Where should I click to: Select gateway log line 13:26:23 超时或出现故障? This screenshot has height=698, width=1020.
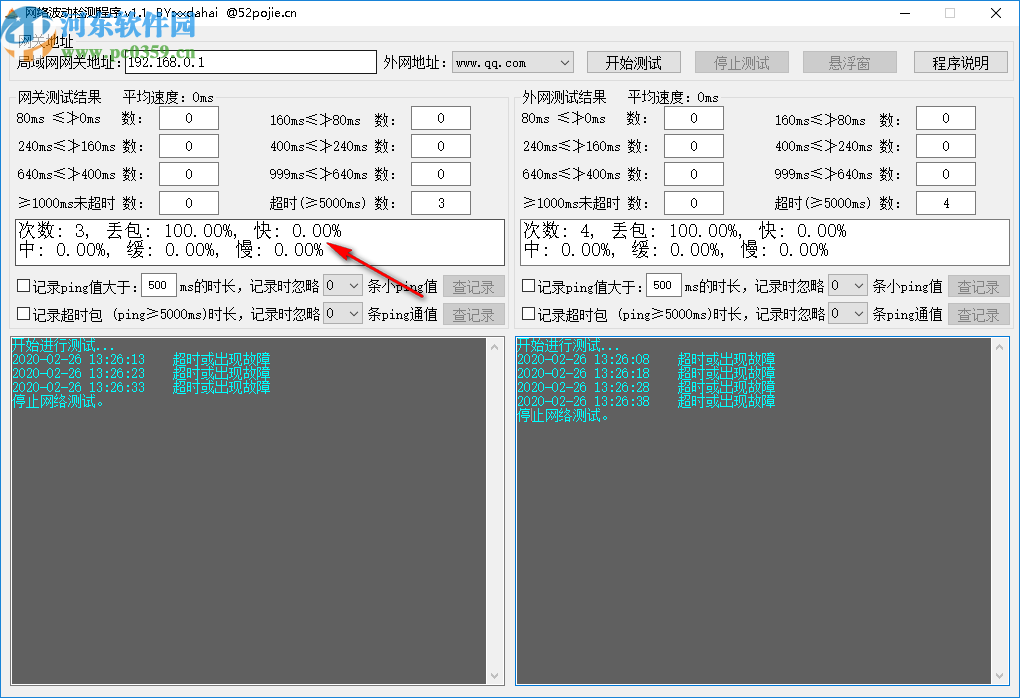point(141,373)
